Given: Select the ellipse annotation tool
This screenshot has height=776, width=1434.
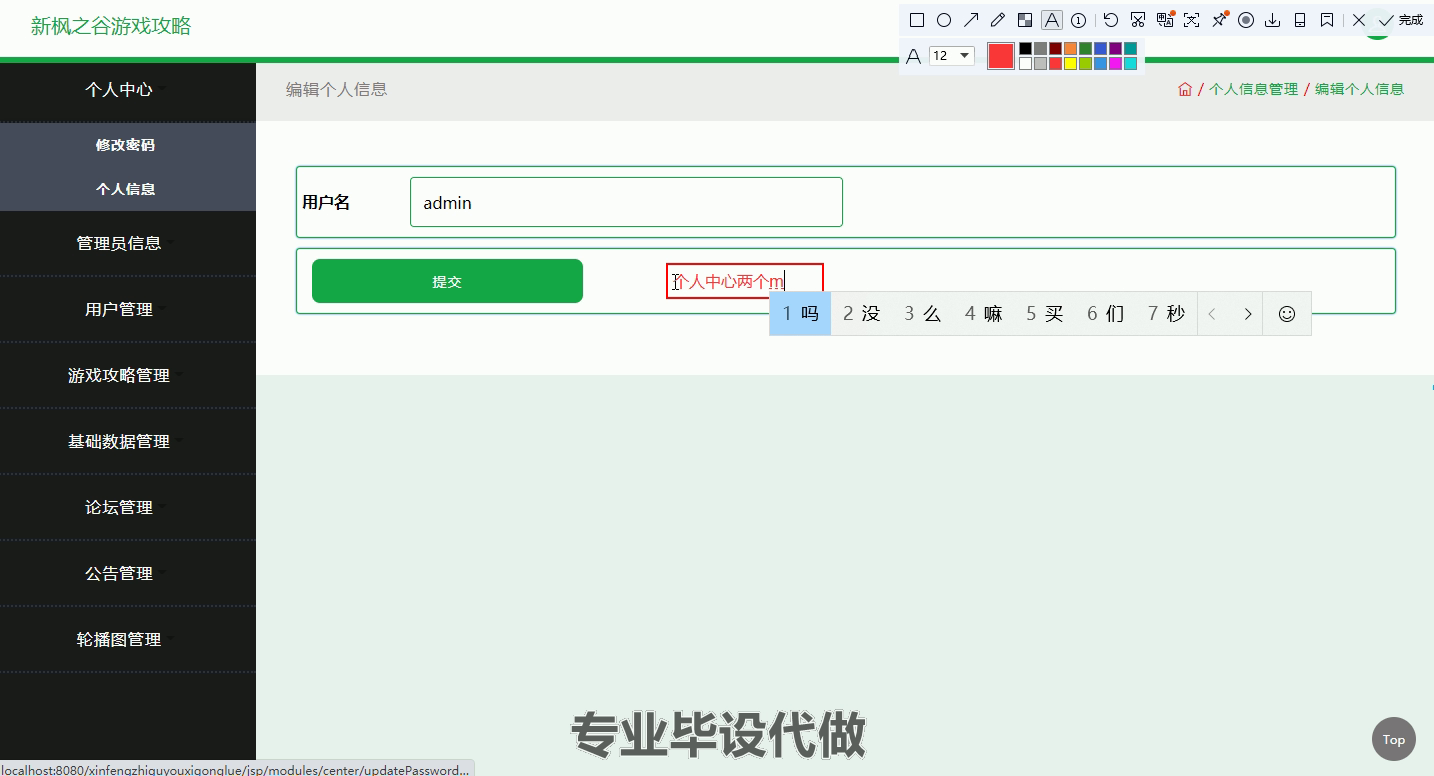Looking at the screenshot, I should point(943,20).
